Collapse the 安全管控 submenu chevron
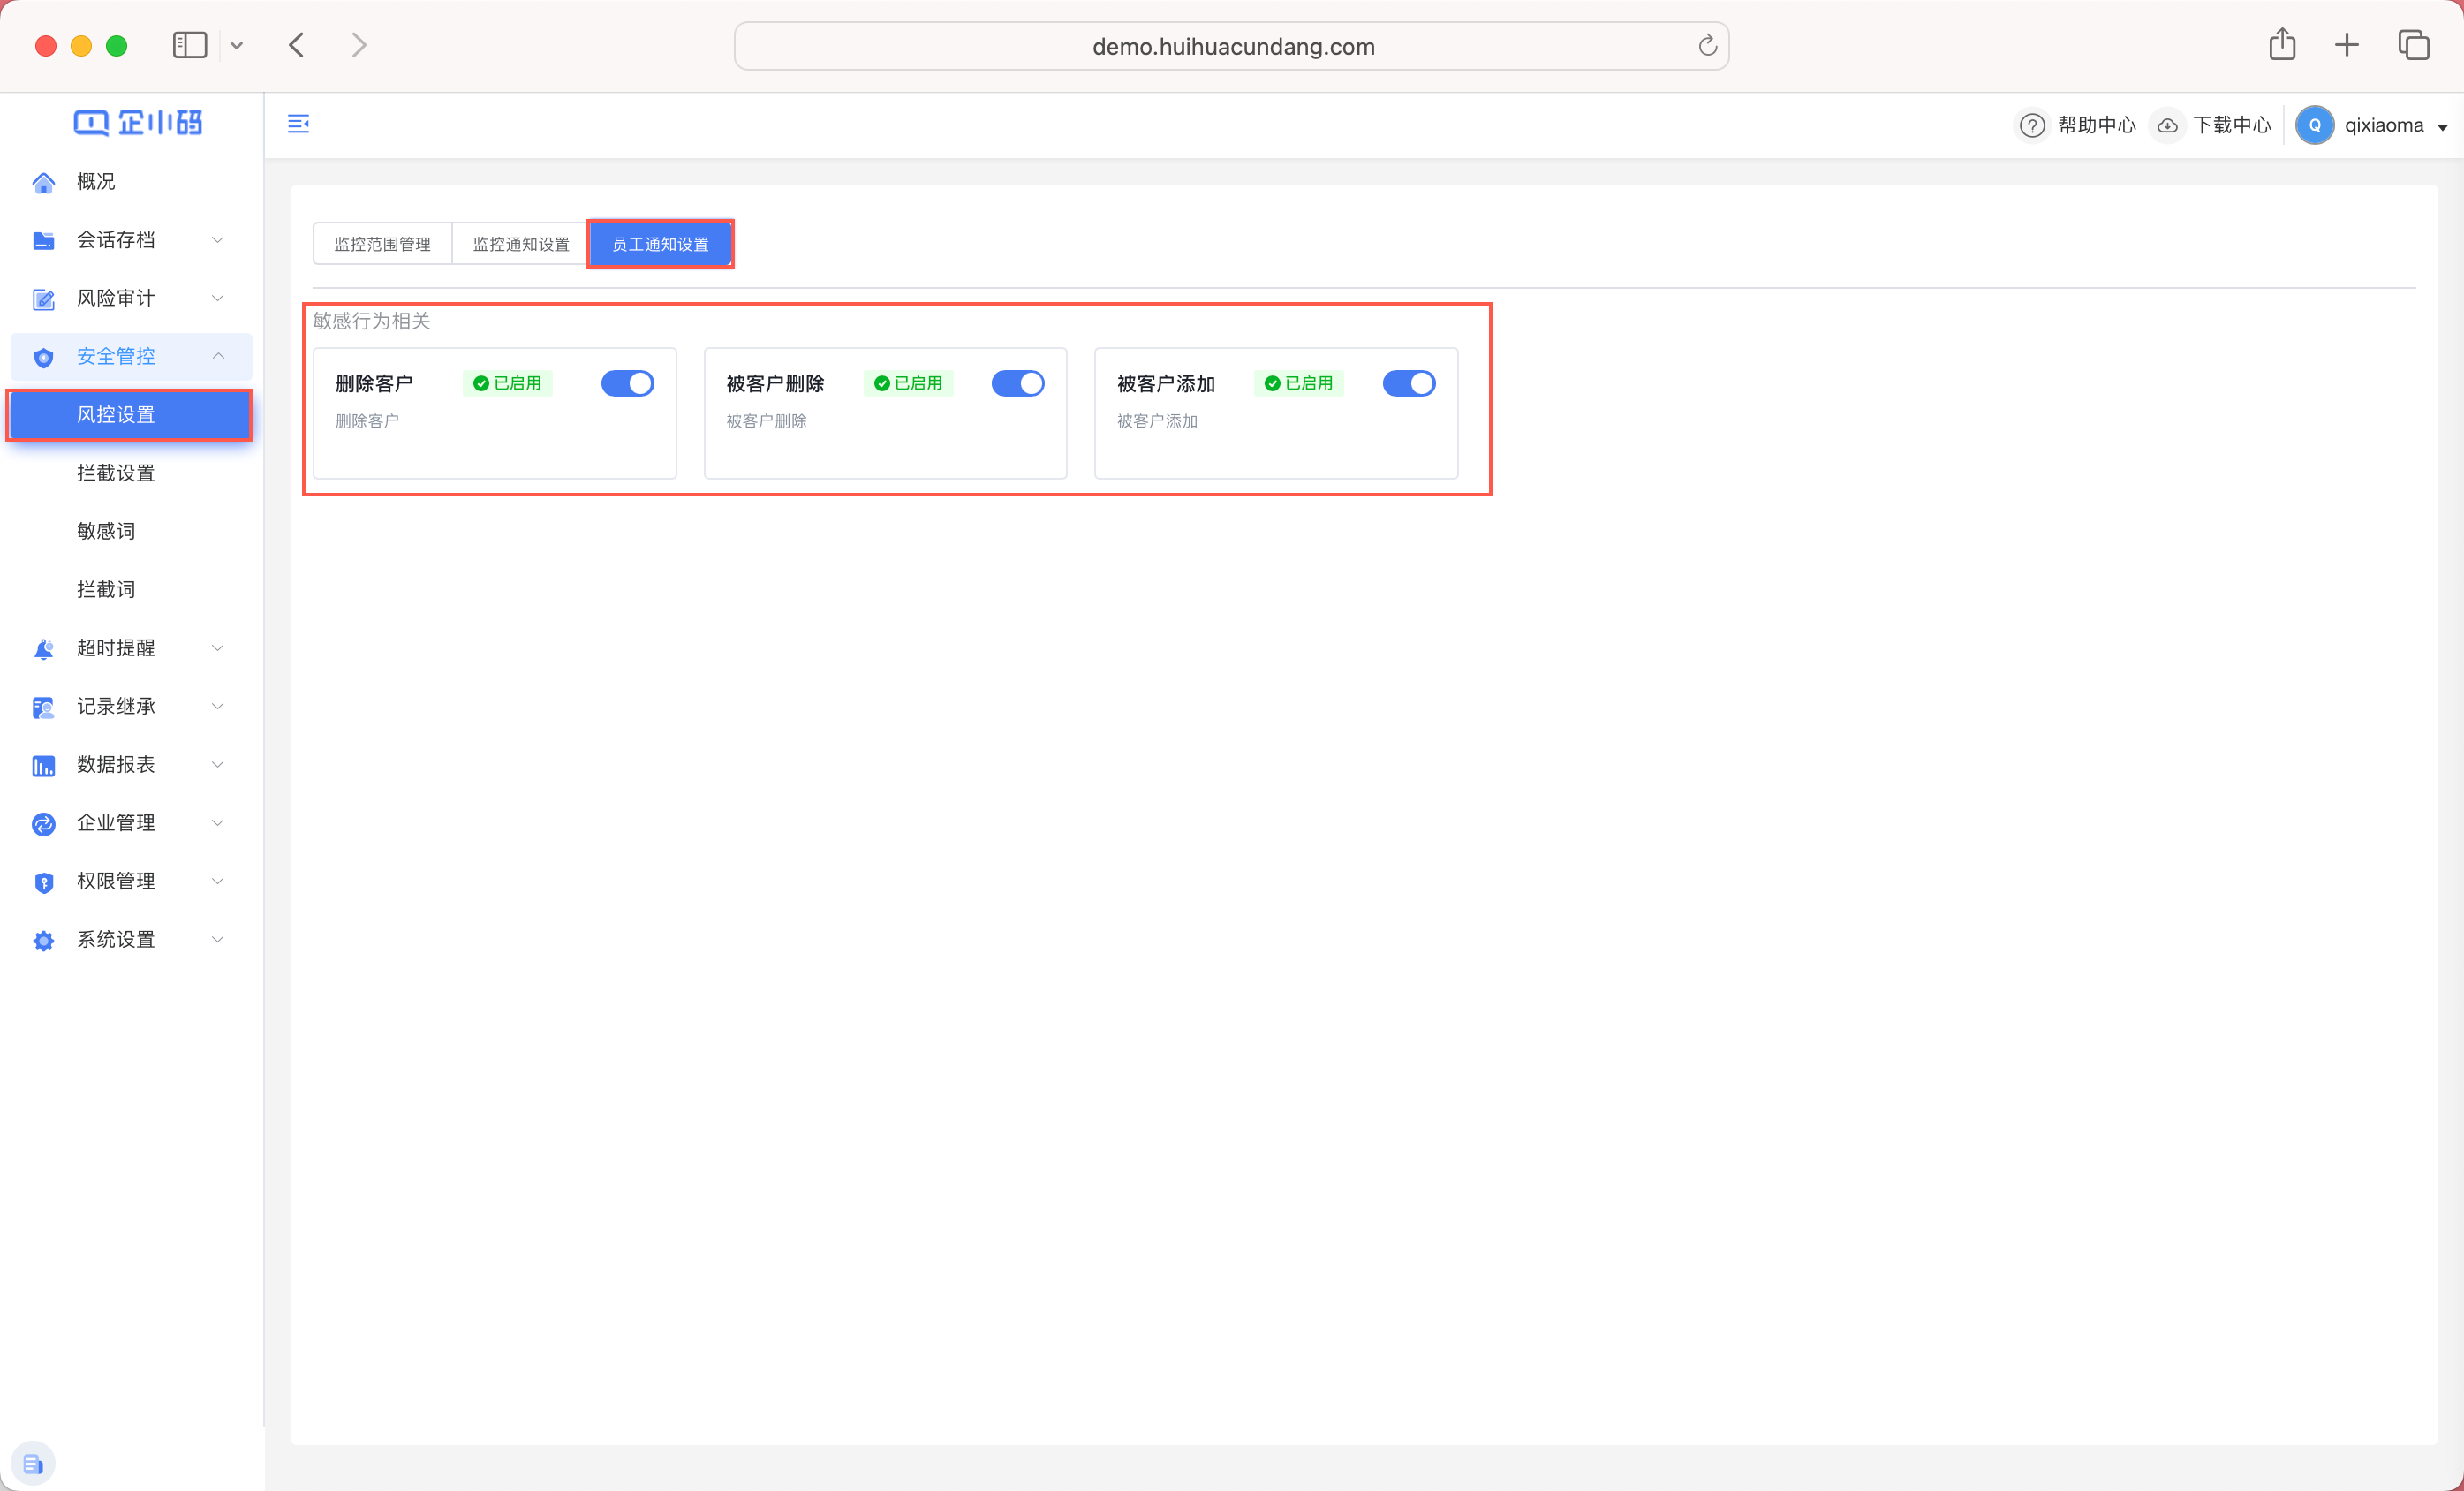 (x=217, y=356)
